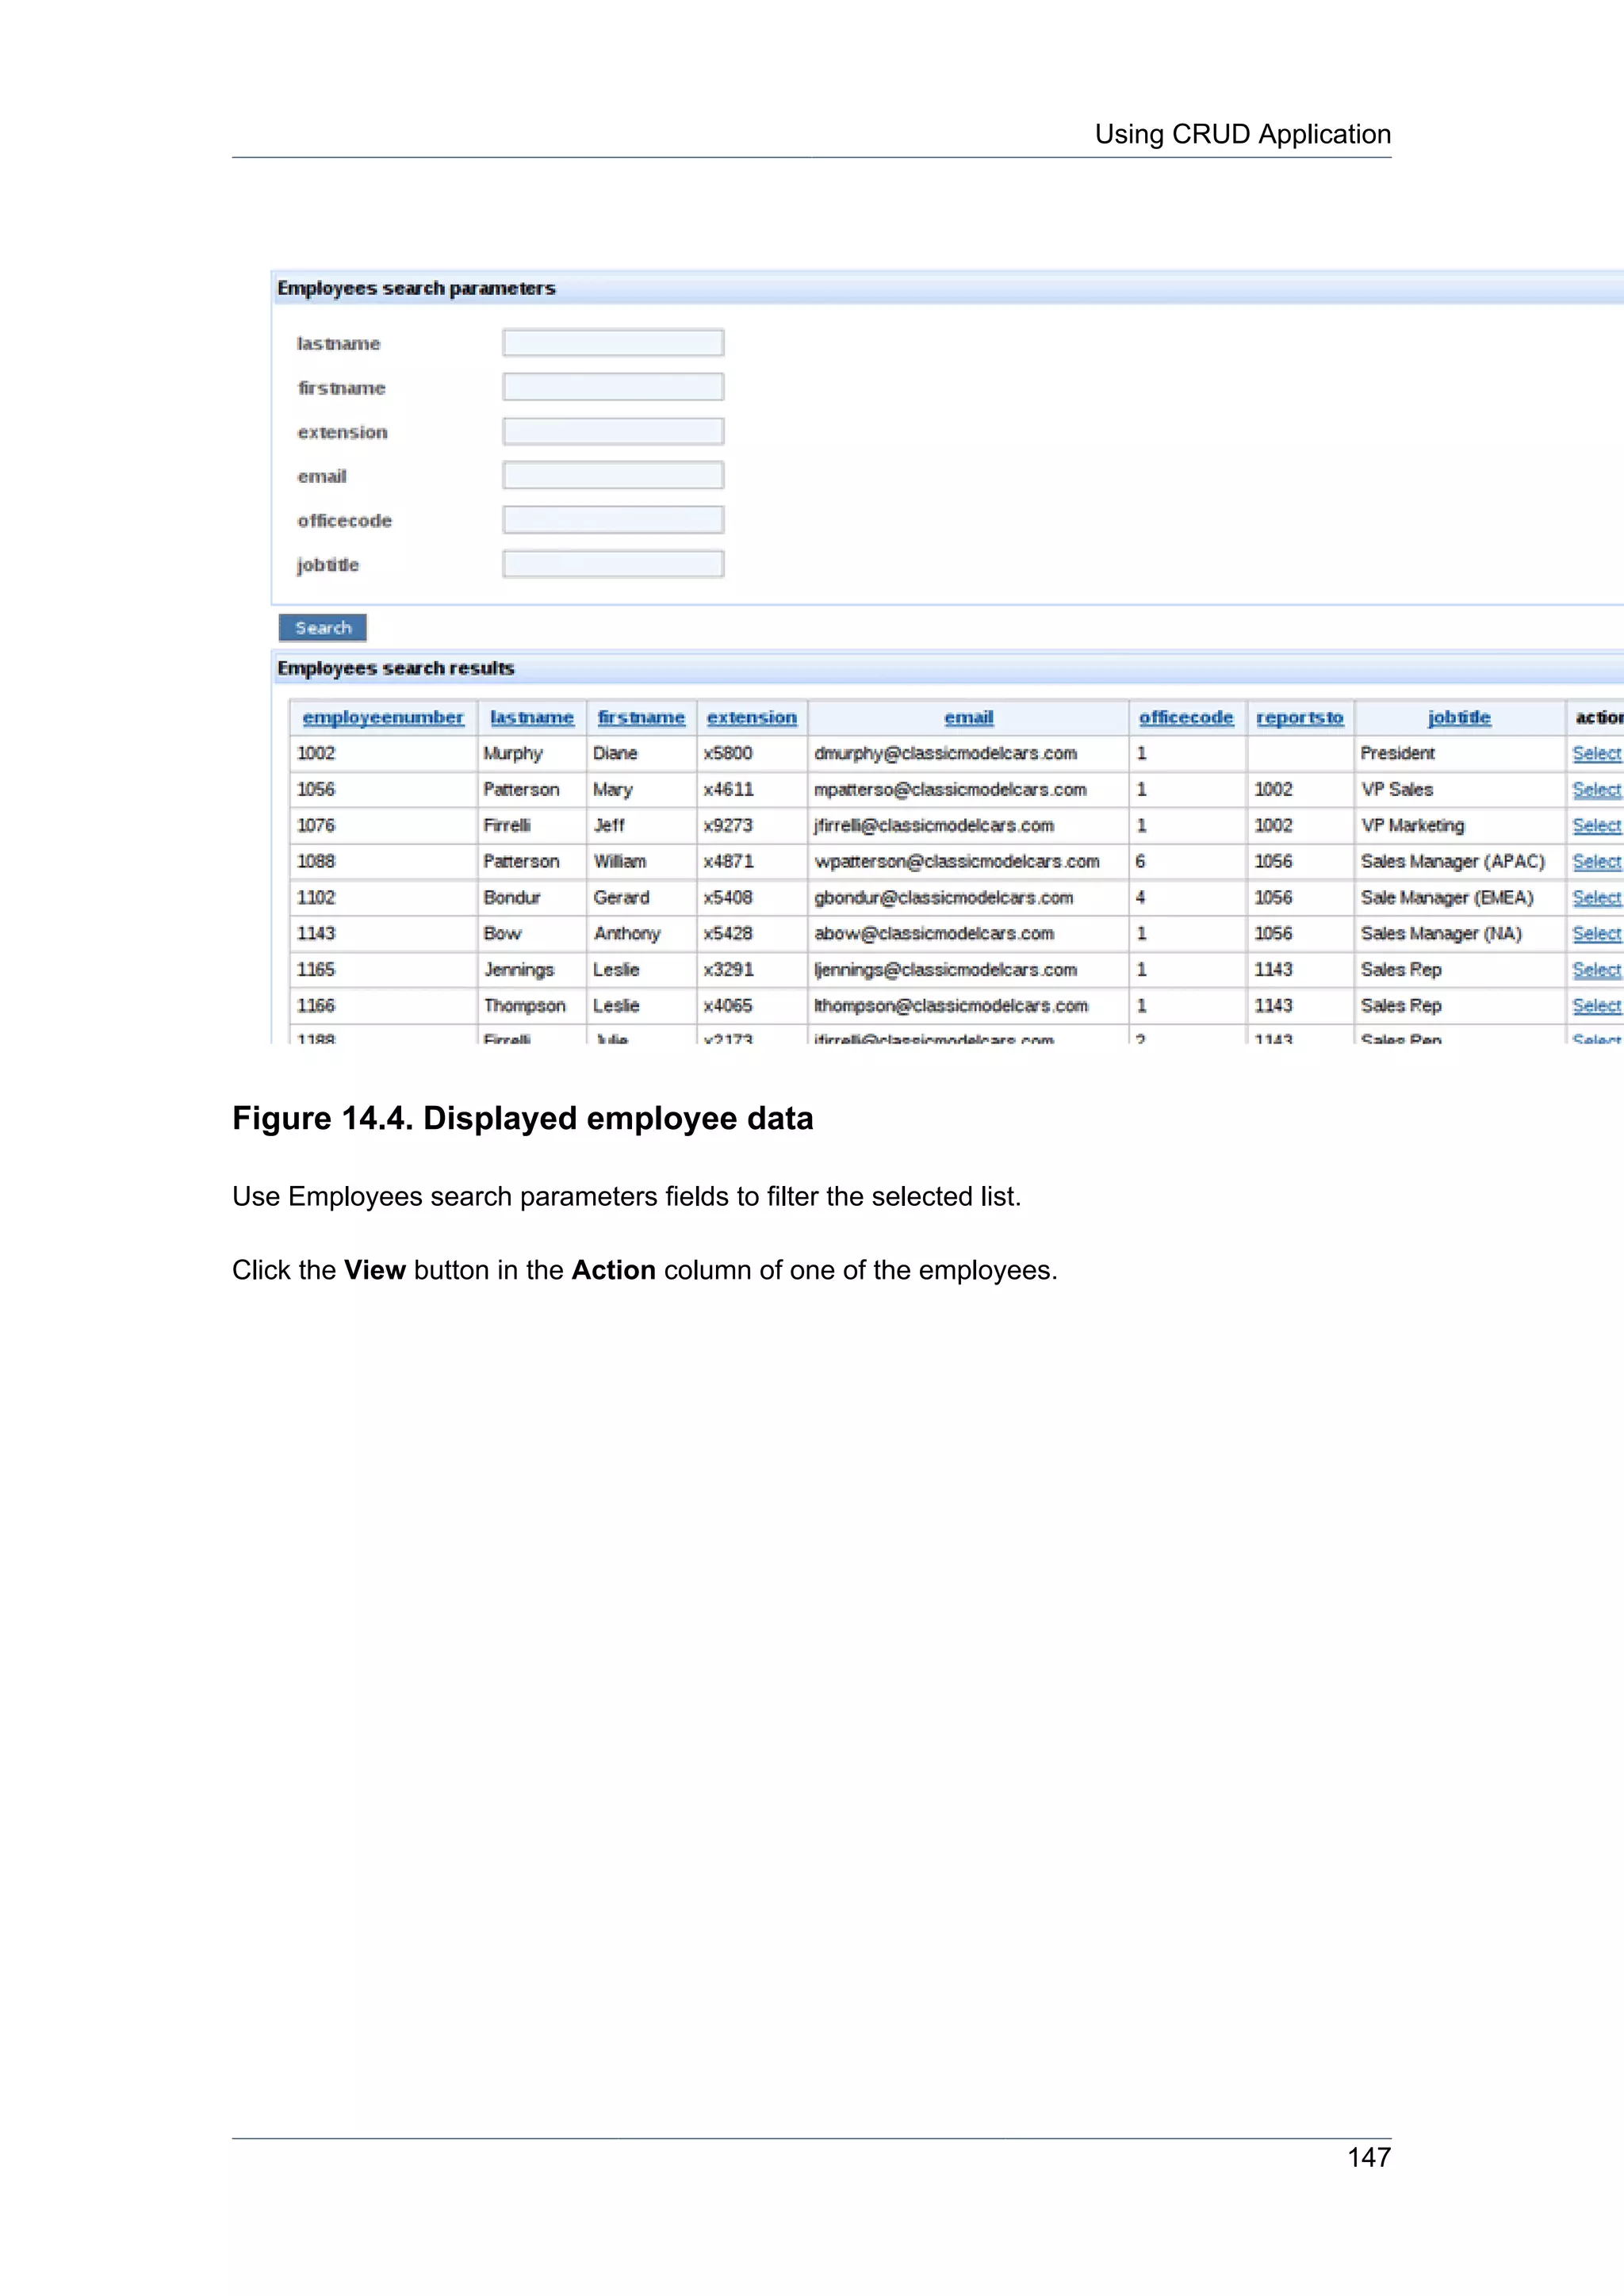Focus the extension search field
1624x2296 pixels.
(613, 431)
